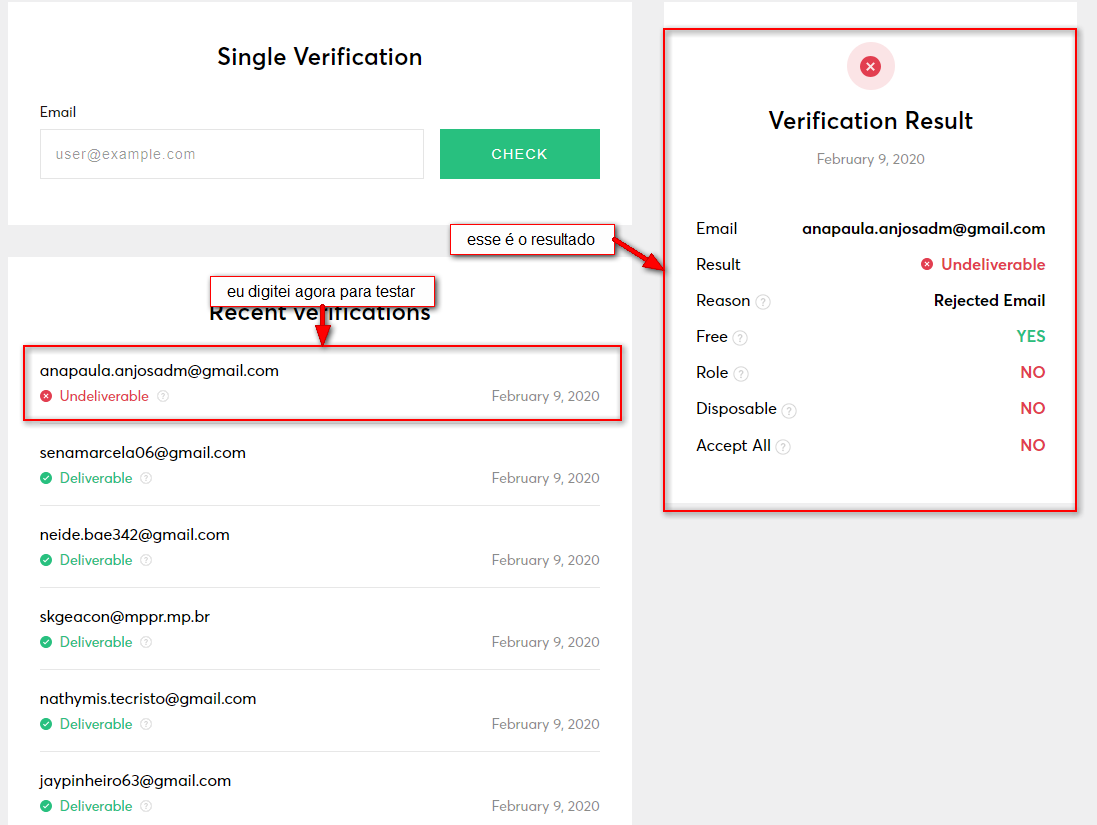The width and height of the screenshot is (1097, 825).
Task: Click the Reason help question-mark icon
Action: click(x=764, y=302)
